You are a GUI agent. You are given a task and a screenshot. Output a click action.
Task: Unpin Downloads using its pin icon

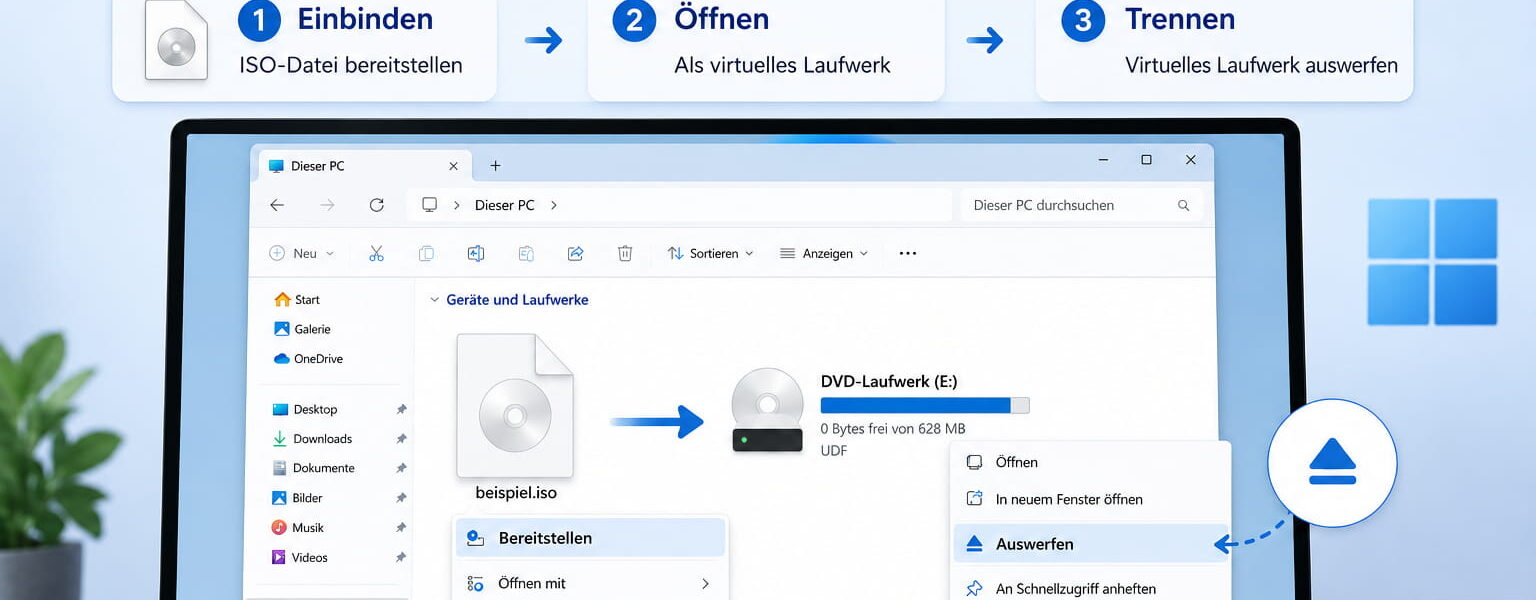tap(401, 439)
